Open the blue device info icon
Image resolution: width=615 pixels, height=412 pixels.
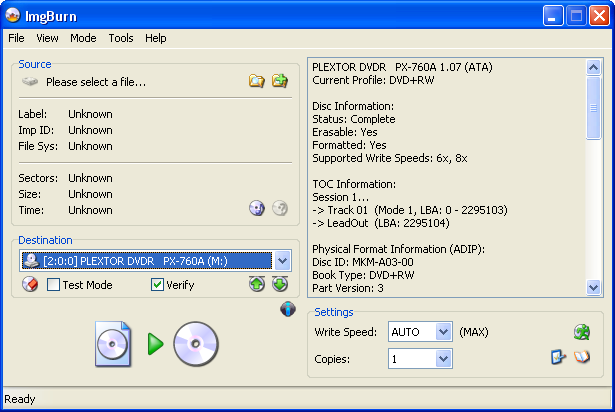pyautogui.click(x=288, y=309)
